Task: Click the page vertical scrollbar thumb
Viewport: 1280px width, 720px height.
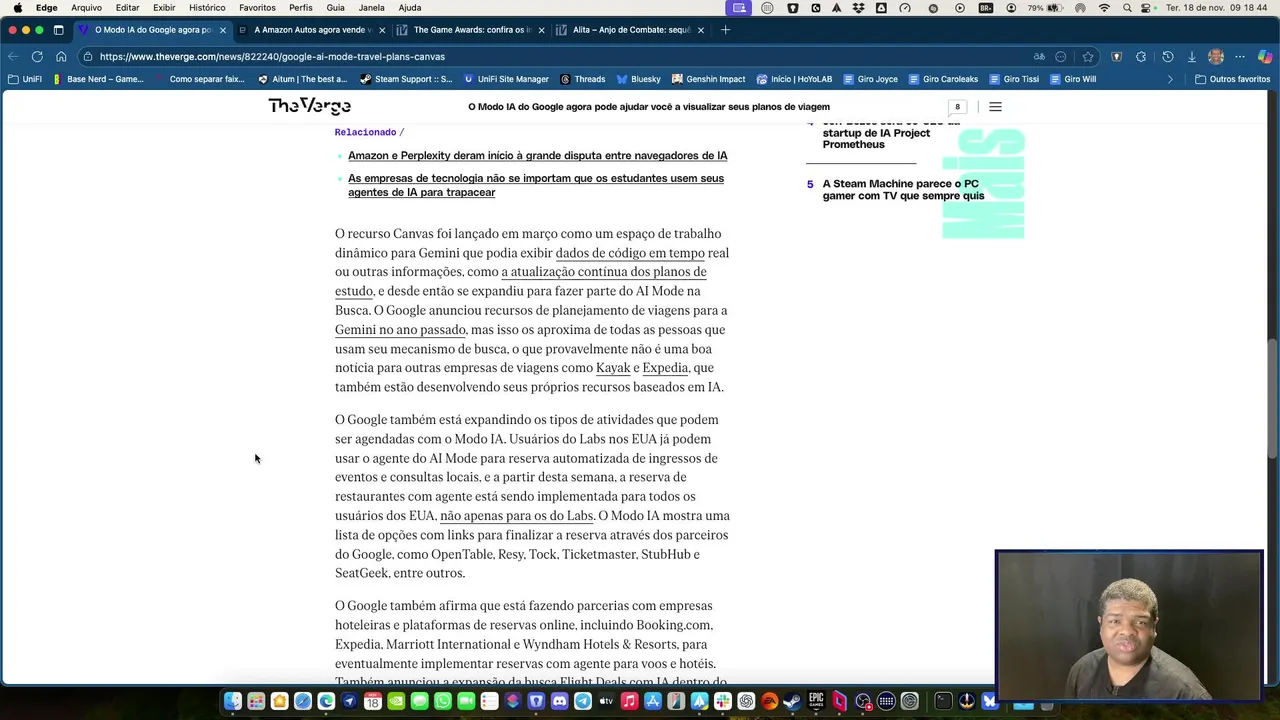Action: (1273, 398)
